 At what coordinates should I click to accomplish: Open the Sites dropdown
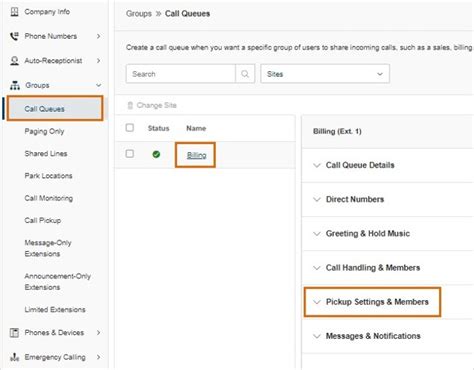point(325,74)
